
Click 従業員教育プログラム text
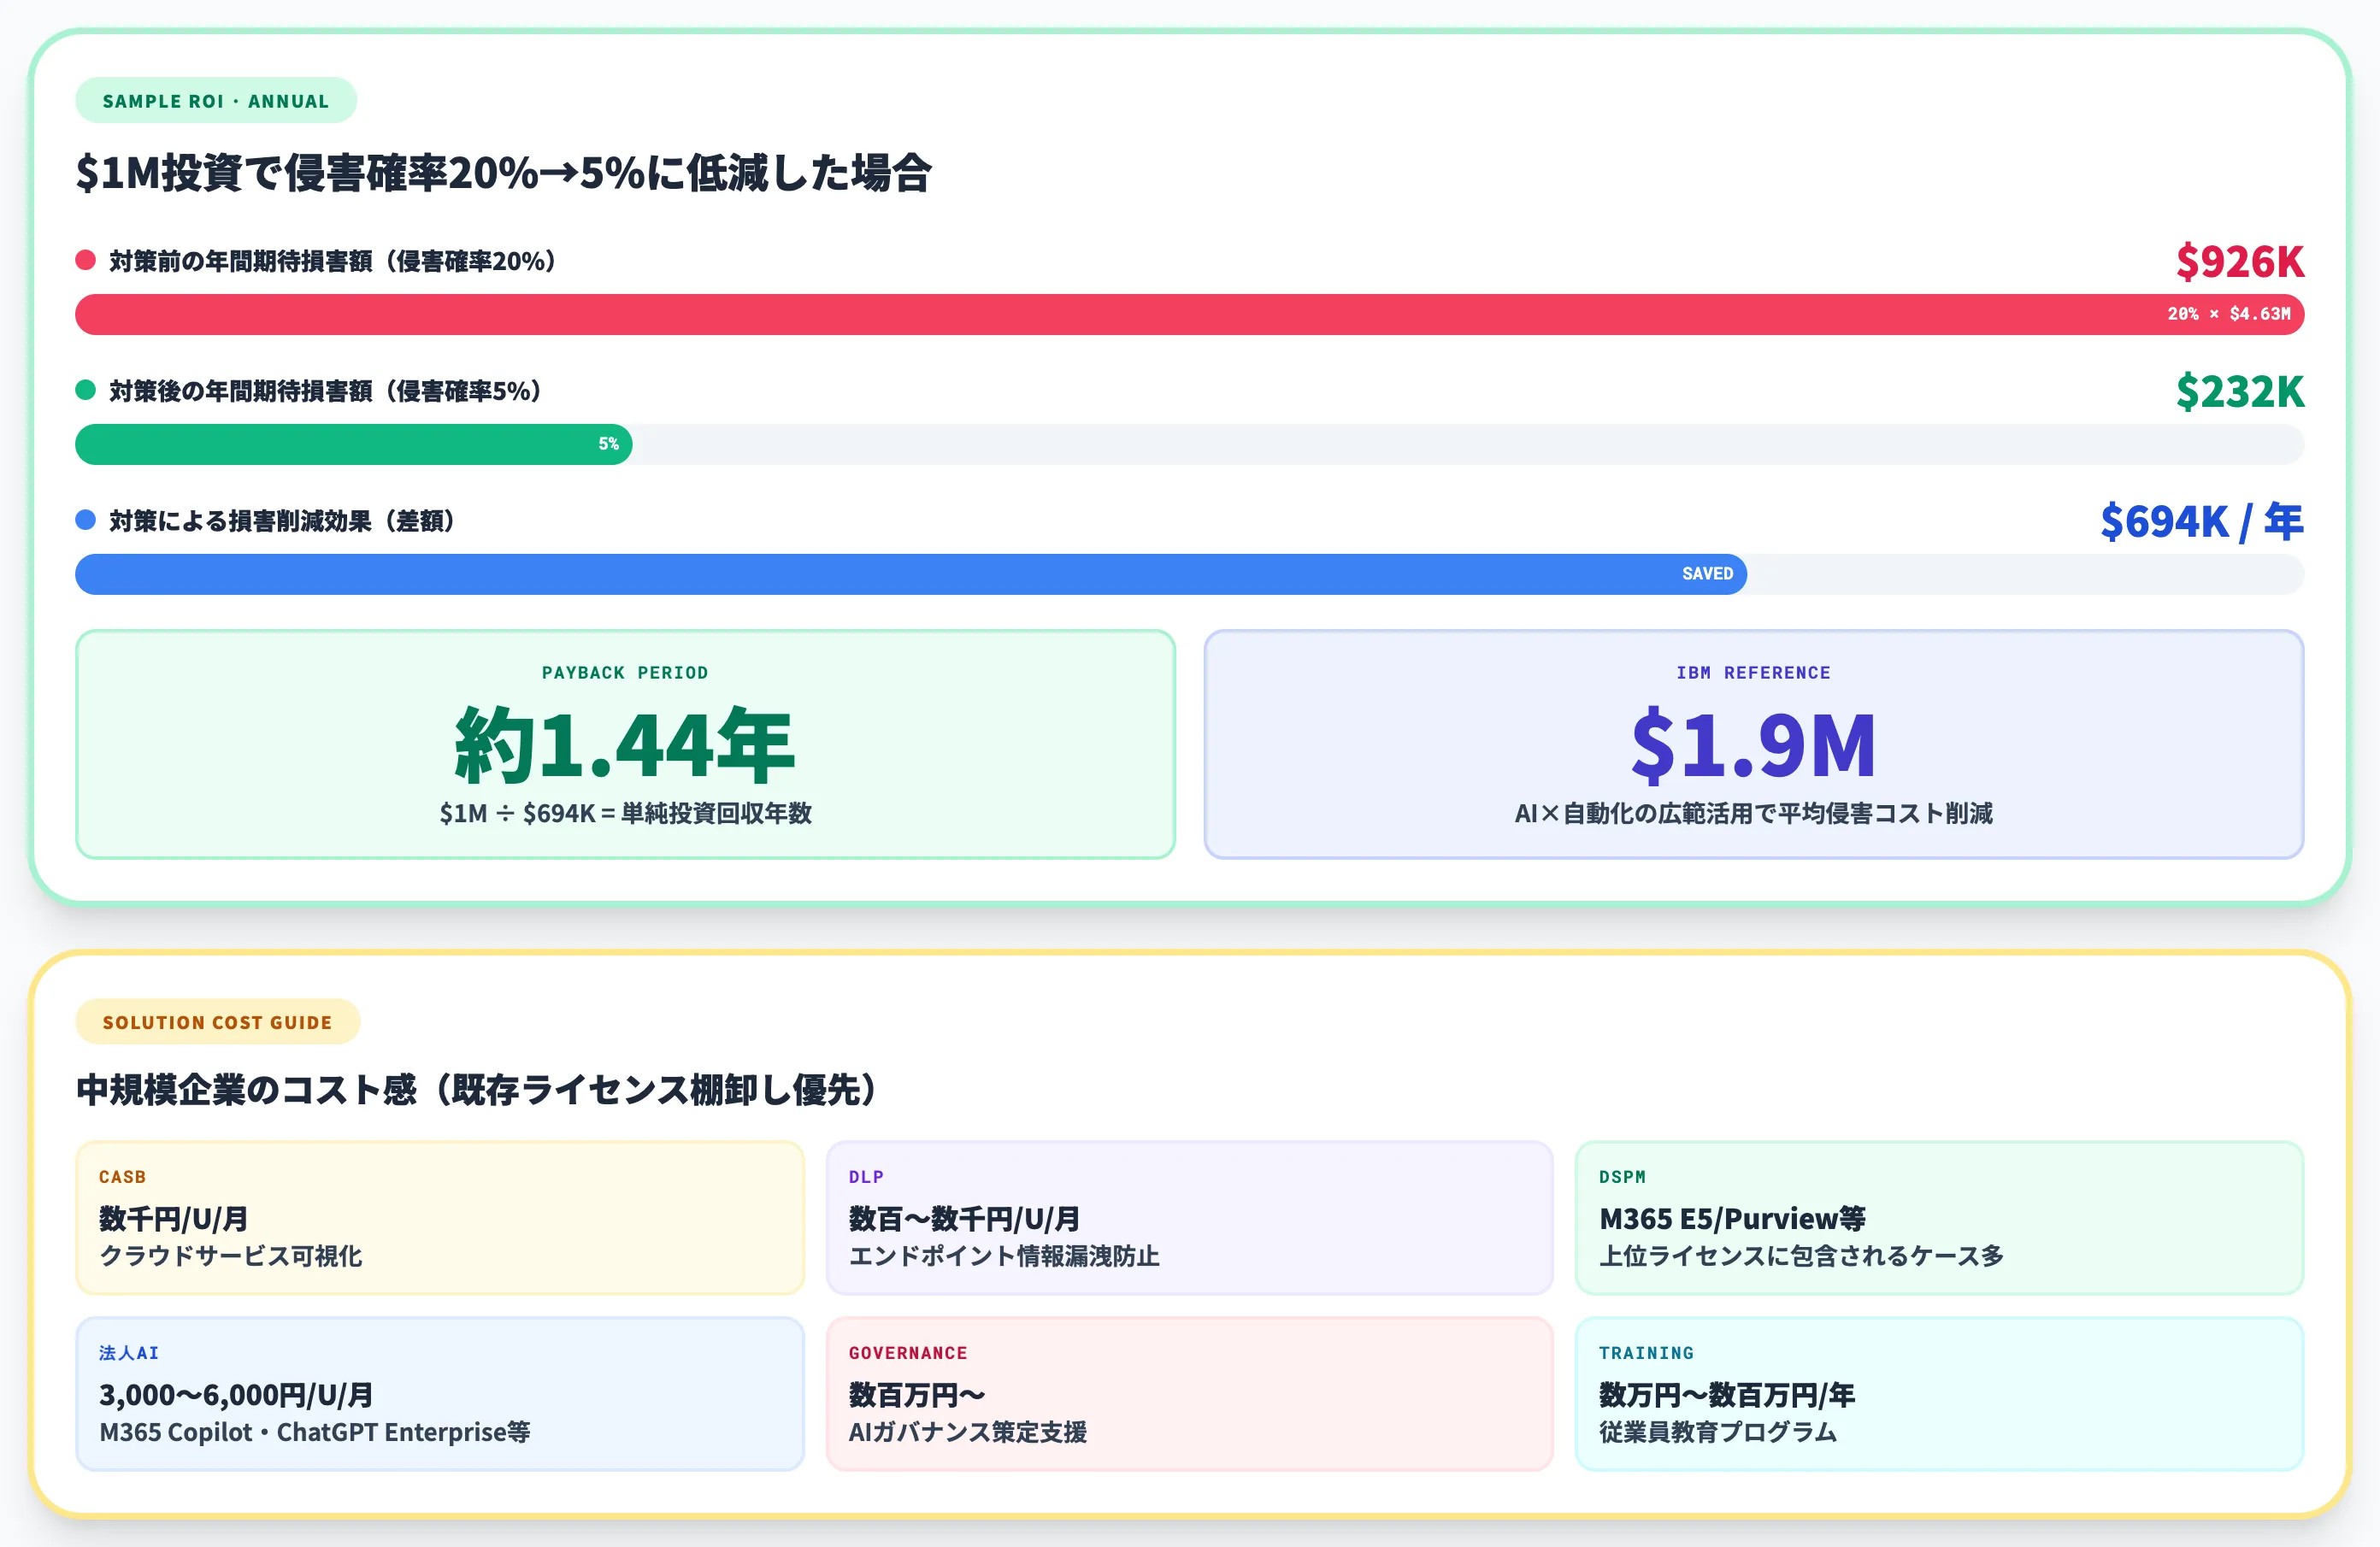click(x=1718, y=1432)
